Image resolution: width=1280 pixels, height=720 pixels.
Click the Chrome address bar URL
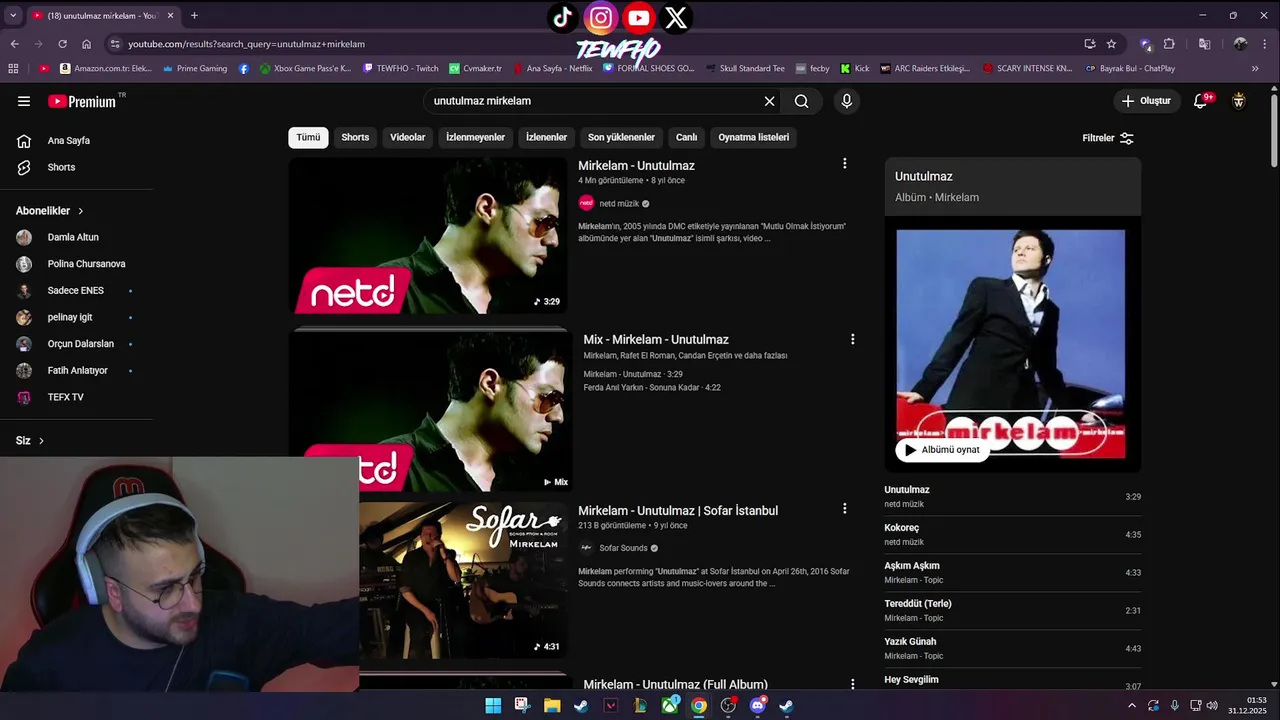pos(246,44)
